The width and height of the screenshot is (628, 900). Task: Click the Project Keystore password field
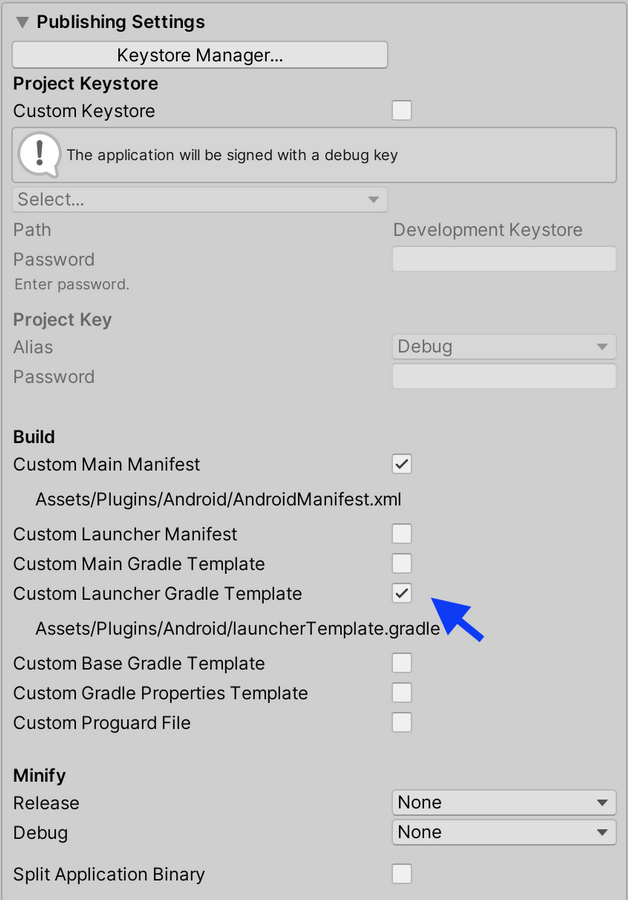coord(504,259)
